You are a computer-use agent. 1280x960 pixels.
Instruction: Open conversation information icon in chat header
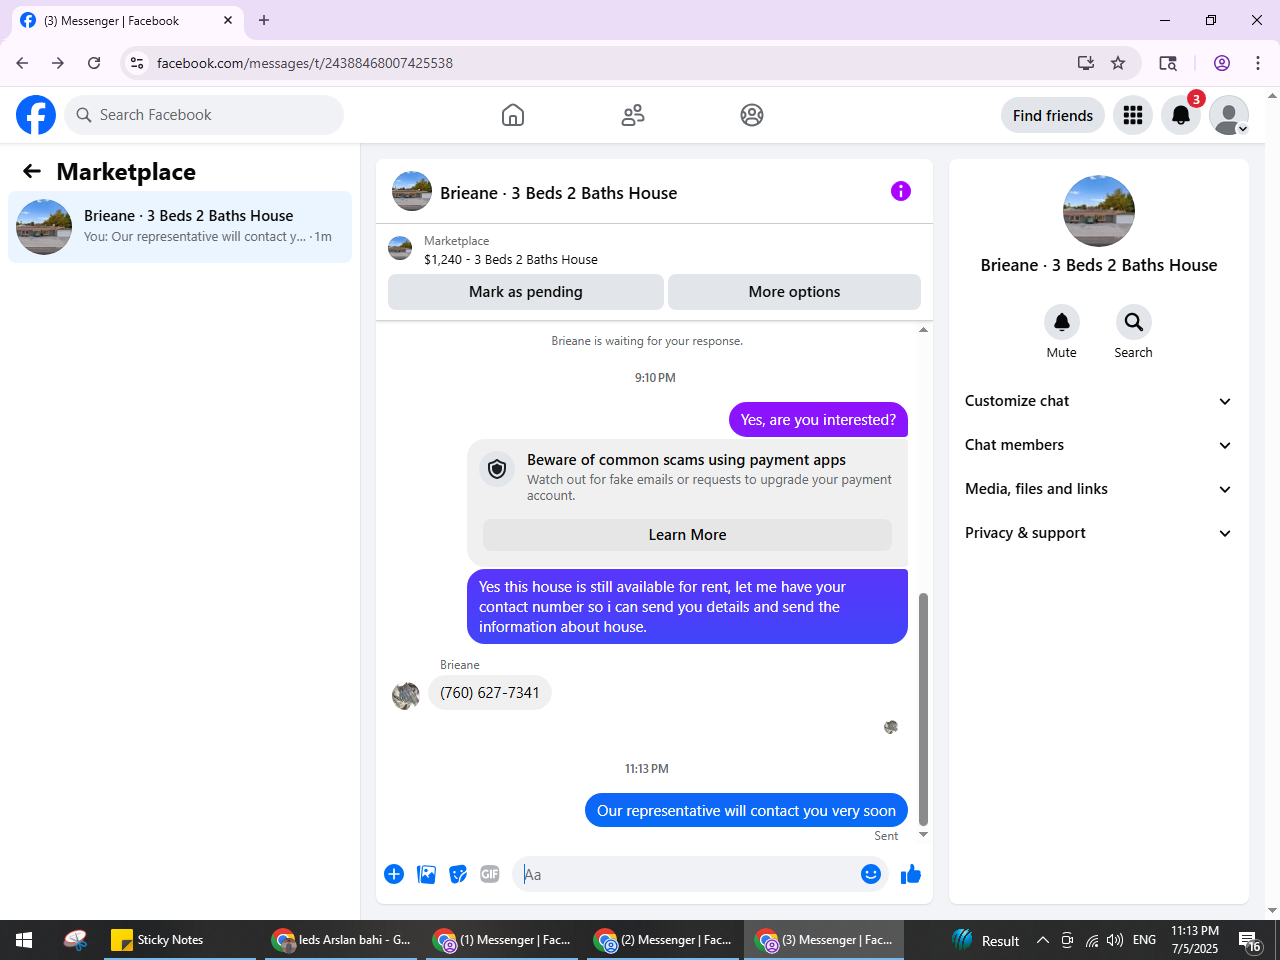901,191
